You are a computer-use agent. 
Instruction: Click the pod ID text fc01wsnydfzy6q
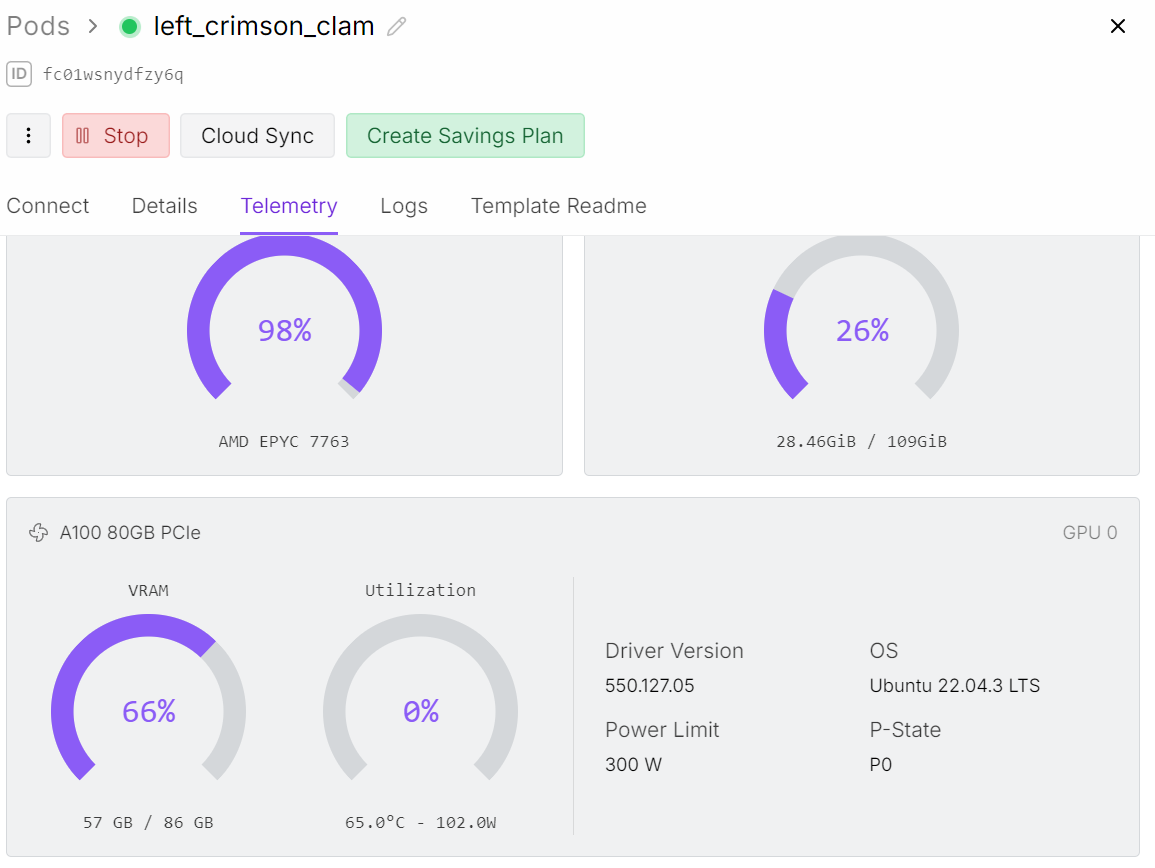[x=113, y=75]
